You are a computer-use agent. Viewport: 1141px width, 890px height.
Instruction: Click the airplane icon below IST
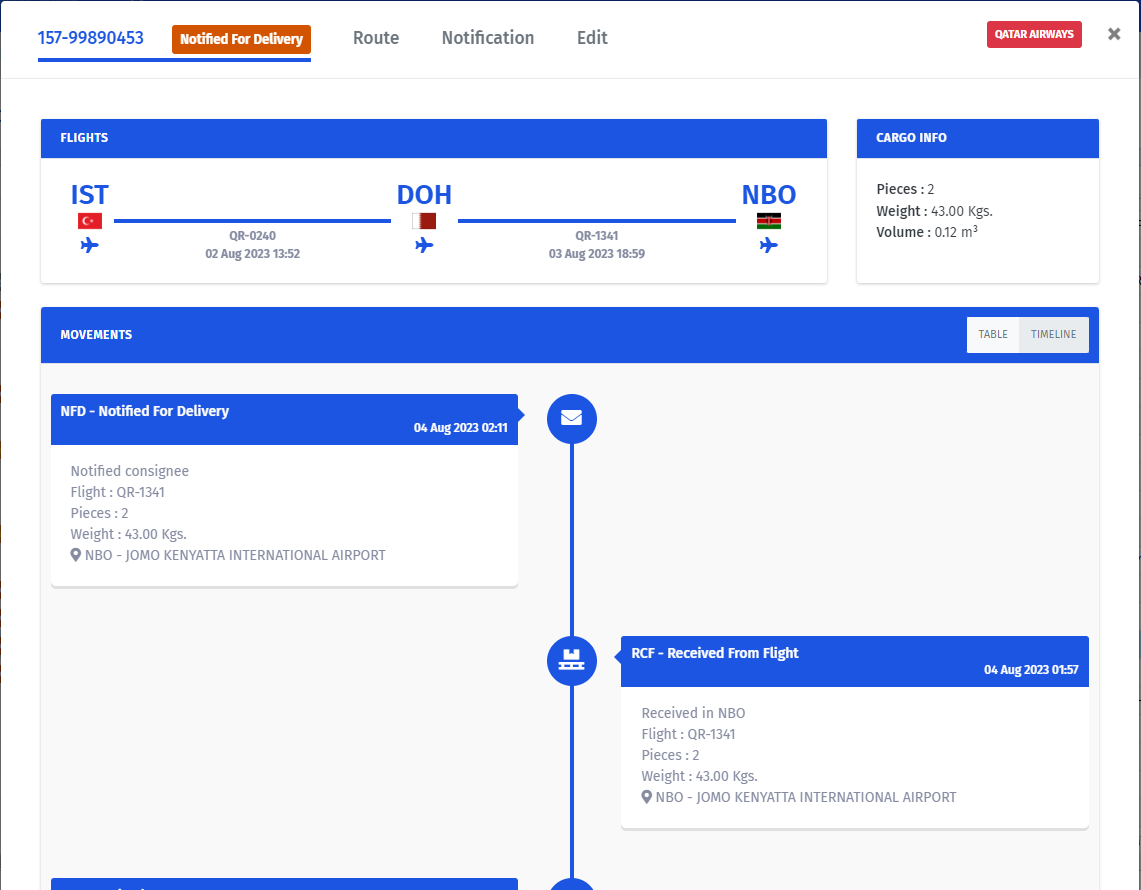point(90,245)
